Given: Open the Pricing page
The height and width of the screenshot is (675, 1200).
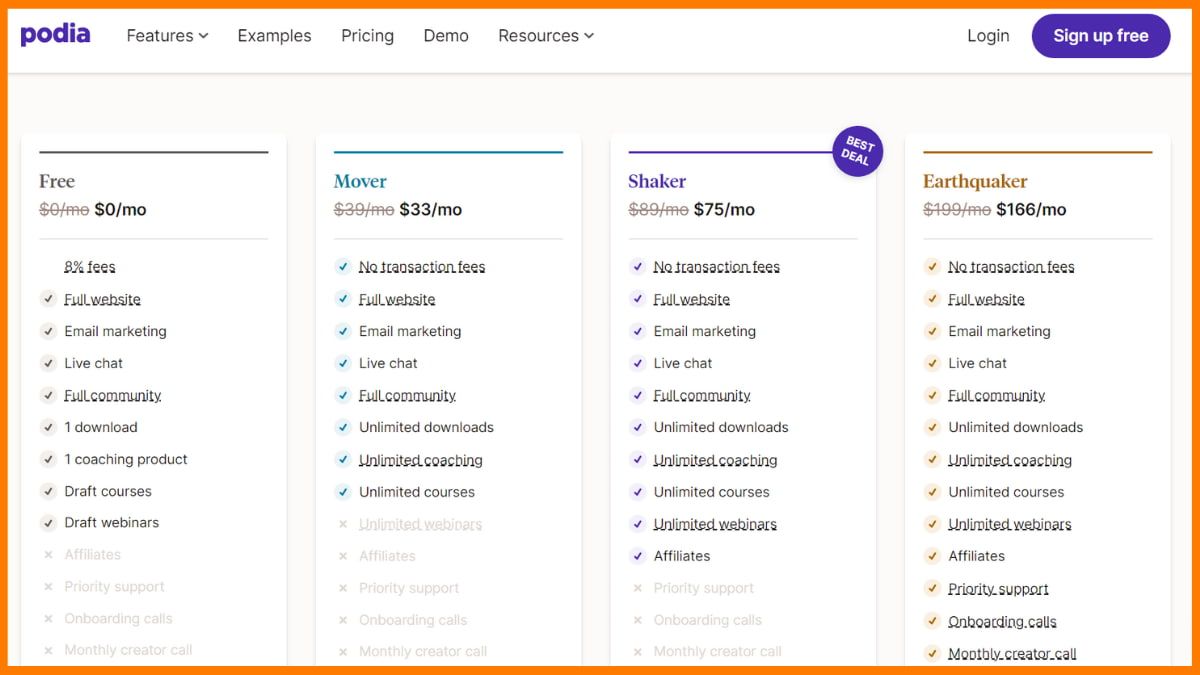Looking at the screenshot, I should click(x=367, y=35).
